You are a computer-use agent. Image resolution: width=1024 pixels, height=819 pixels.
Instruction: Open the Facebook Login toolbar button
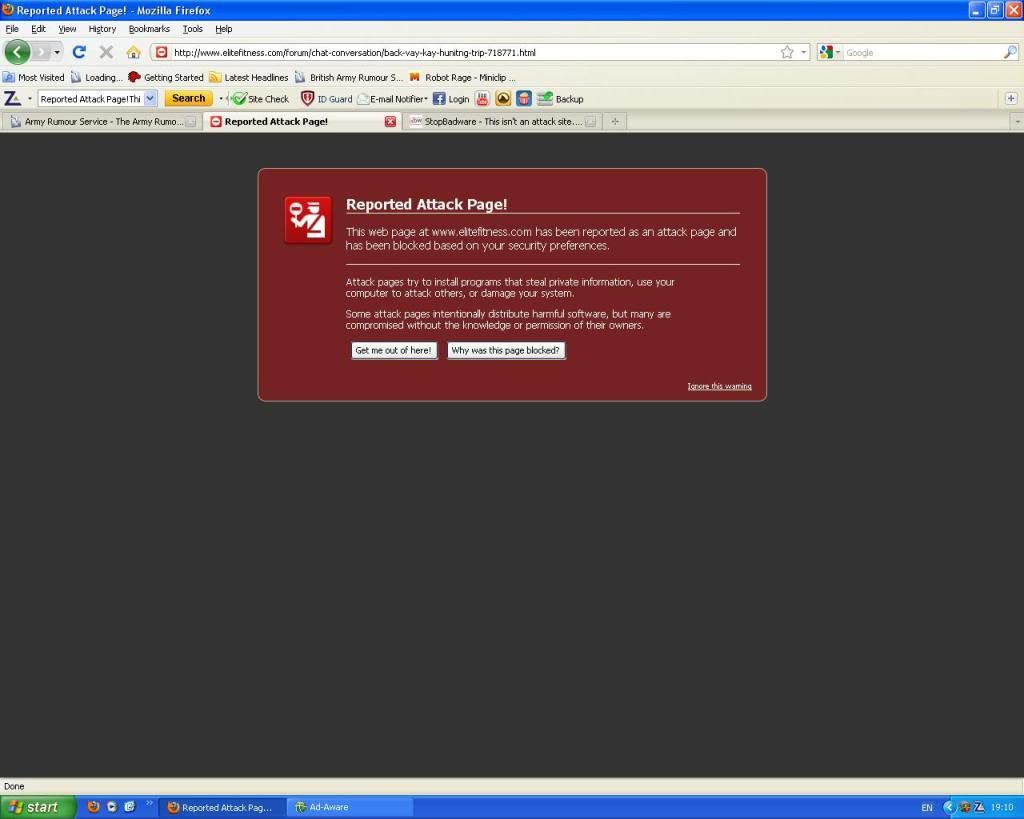click(451, 99)
